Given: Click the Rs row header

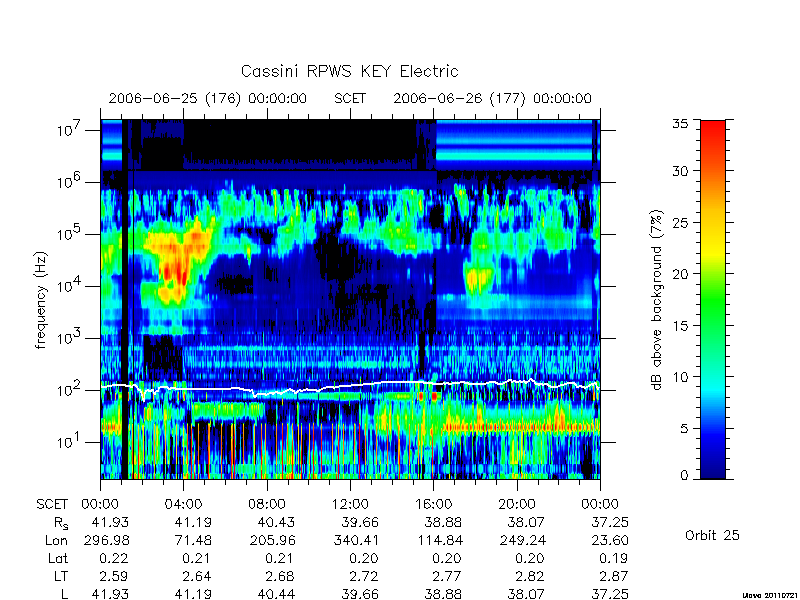Looking at the screenshot, I should click(61, 523).
